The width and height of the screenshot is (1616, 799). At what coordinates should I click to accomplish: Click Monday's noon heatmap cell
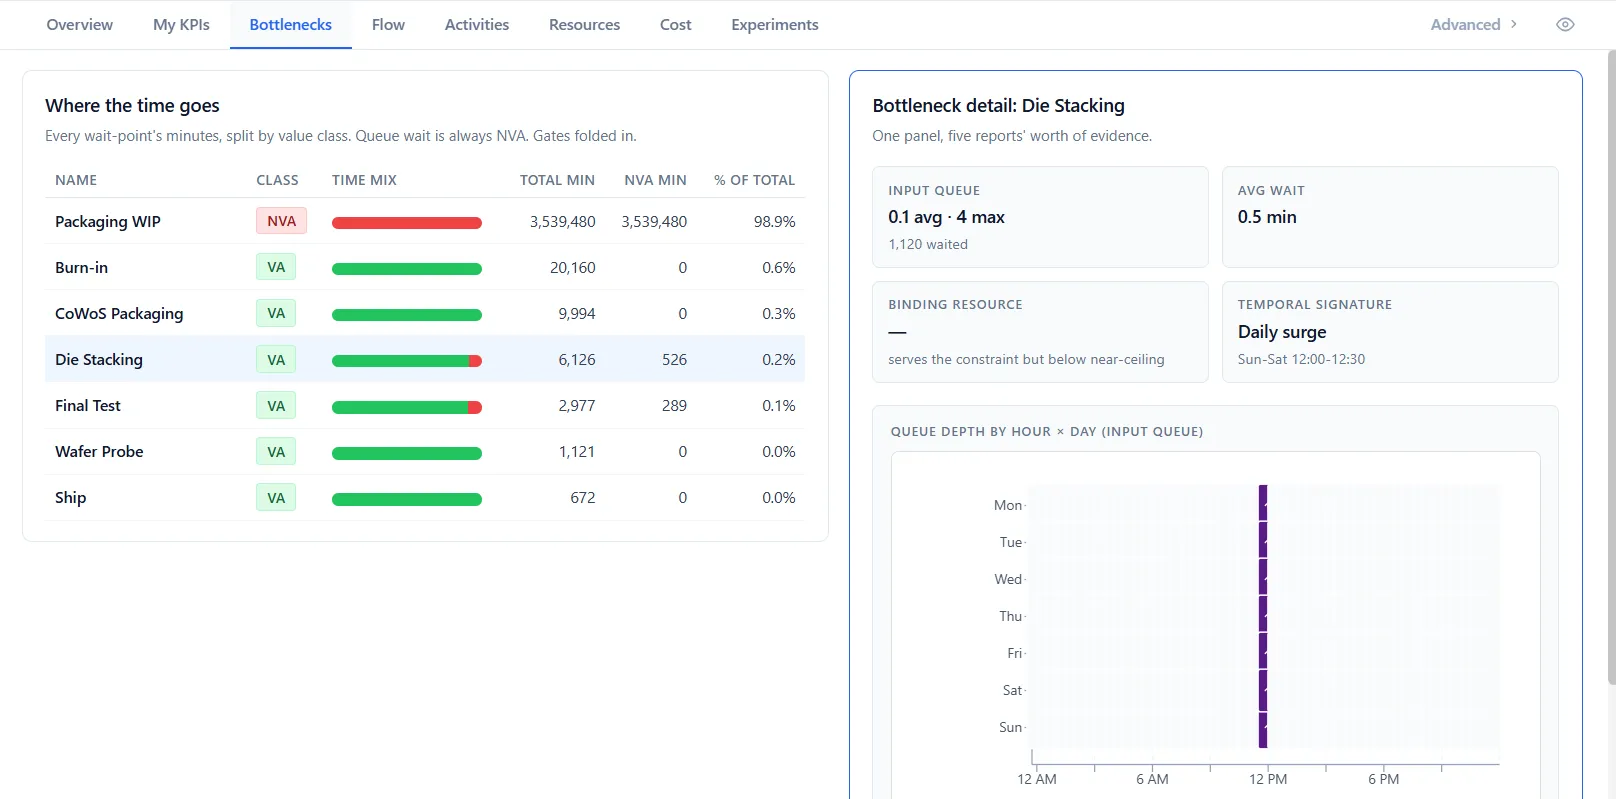(1263, 503)
